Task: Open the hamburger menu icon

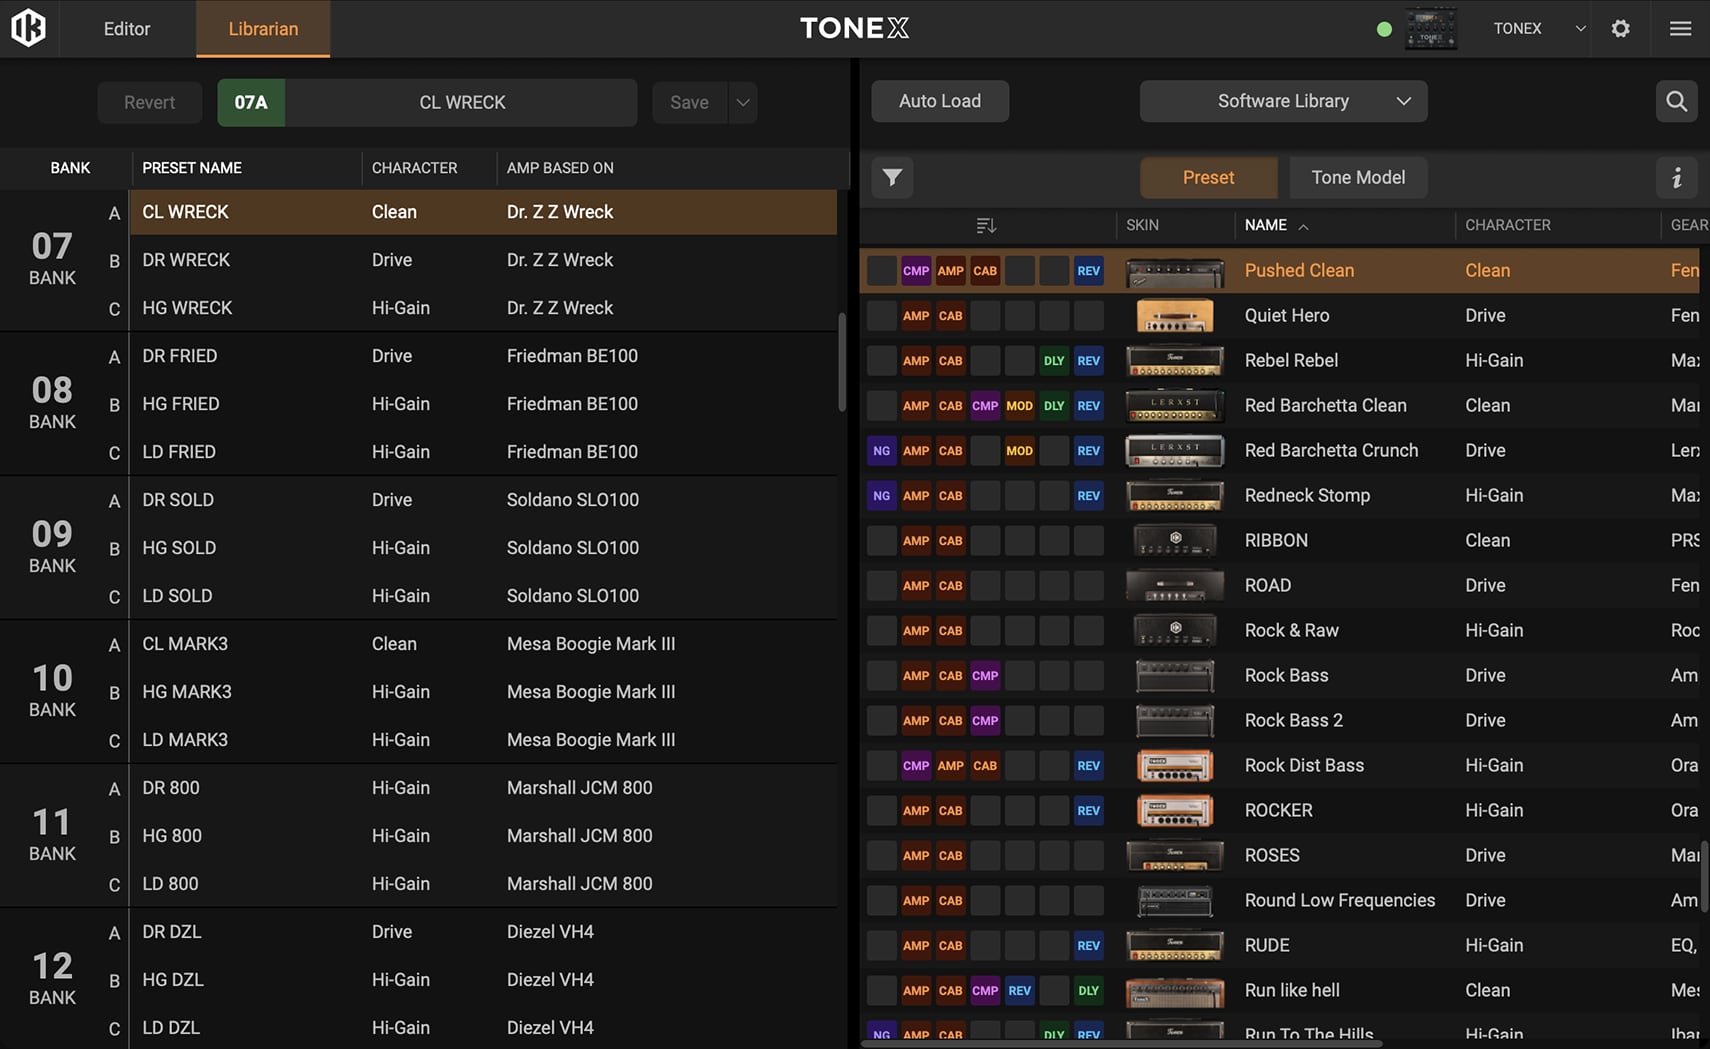Action: pos(1680,28)
